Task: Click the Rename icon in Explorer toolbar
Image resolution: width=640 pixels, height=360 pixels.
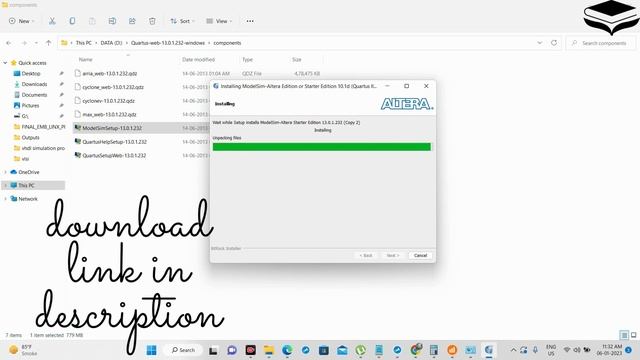Action: [112, 21]
